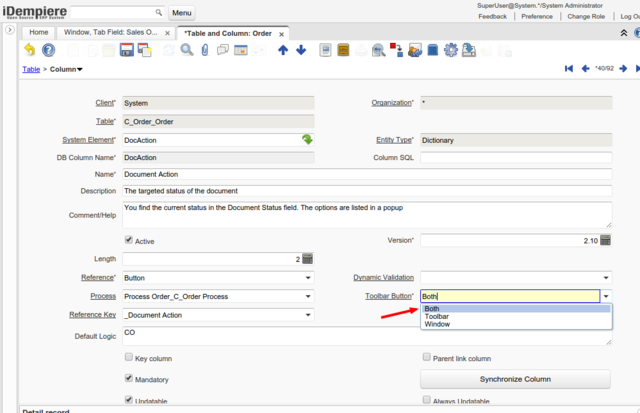Select Toolbar from the Toolbar Button list
This screenshot has width=640, height=413.
[x=436, y=316]
